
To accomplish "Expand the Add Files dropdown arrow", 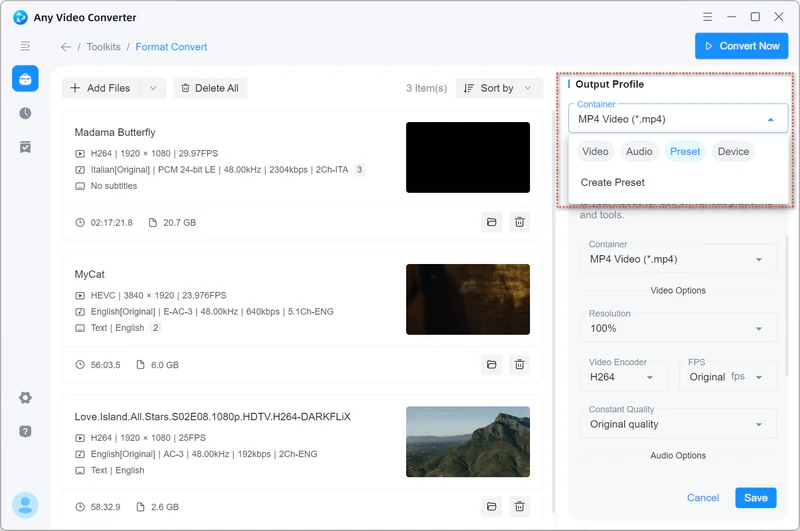I will pyautogui.click(x=153, y=88).
